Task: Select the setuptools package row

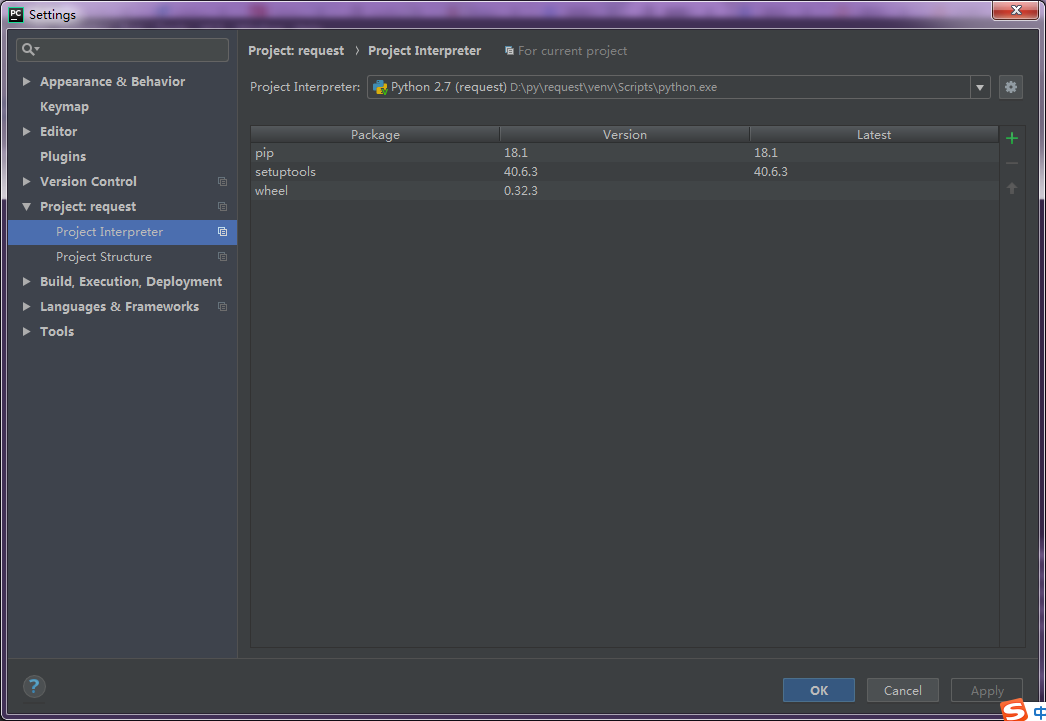Action: pyautogui.click(x=624, y=171)
